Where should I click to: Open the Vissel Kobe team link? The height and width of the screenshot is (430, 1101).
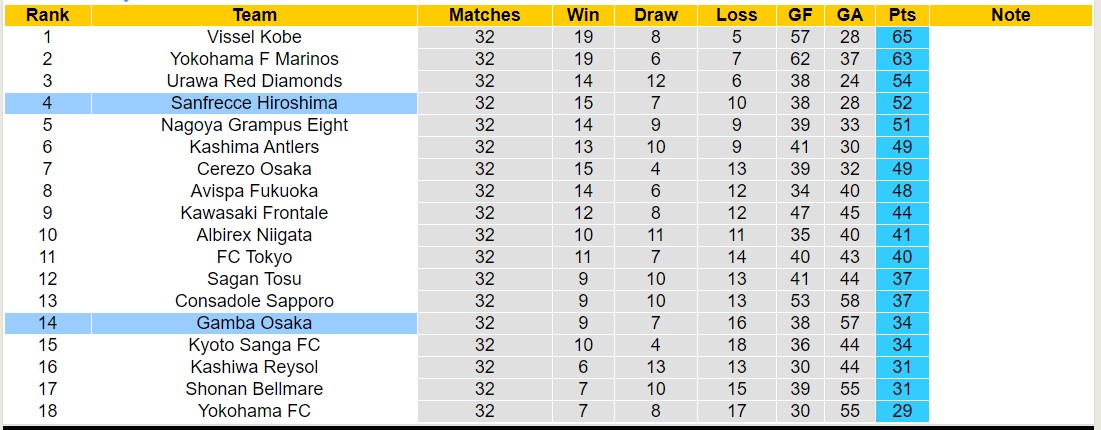pyautogui.click(x=254, y=37)
